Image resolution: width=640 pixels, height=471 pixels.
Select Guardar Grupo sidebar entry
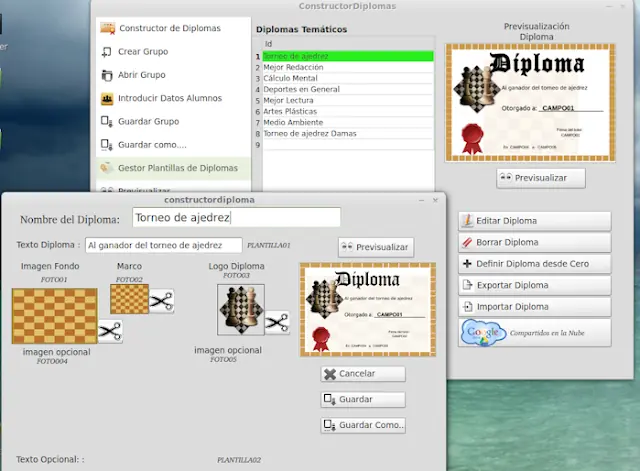click(x=173, y=122)
